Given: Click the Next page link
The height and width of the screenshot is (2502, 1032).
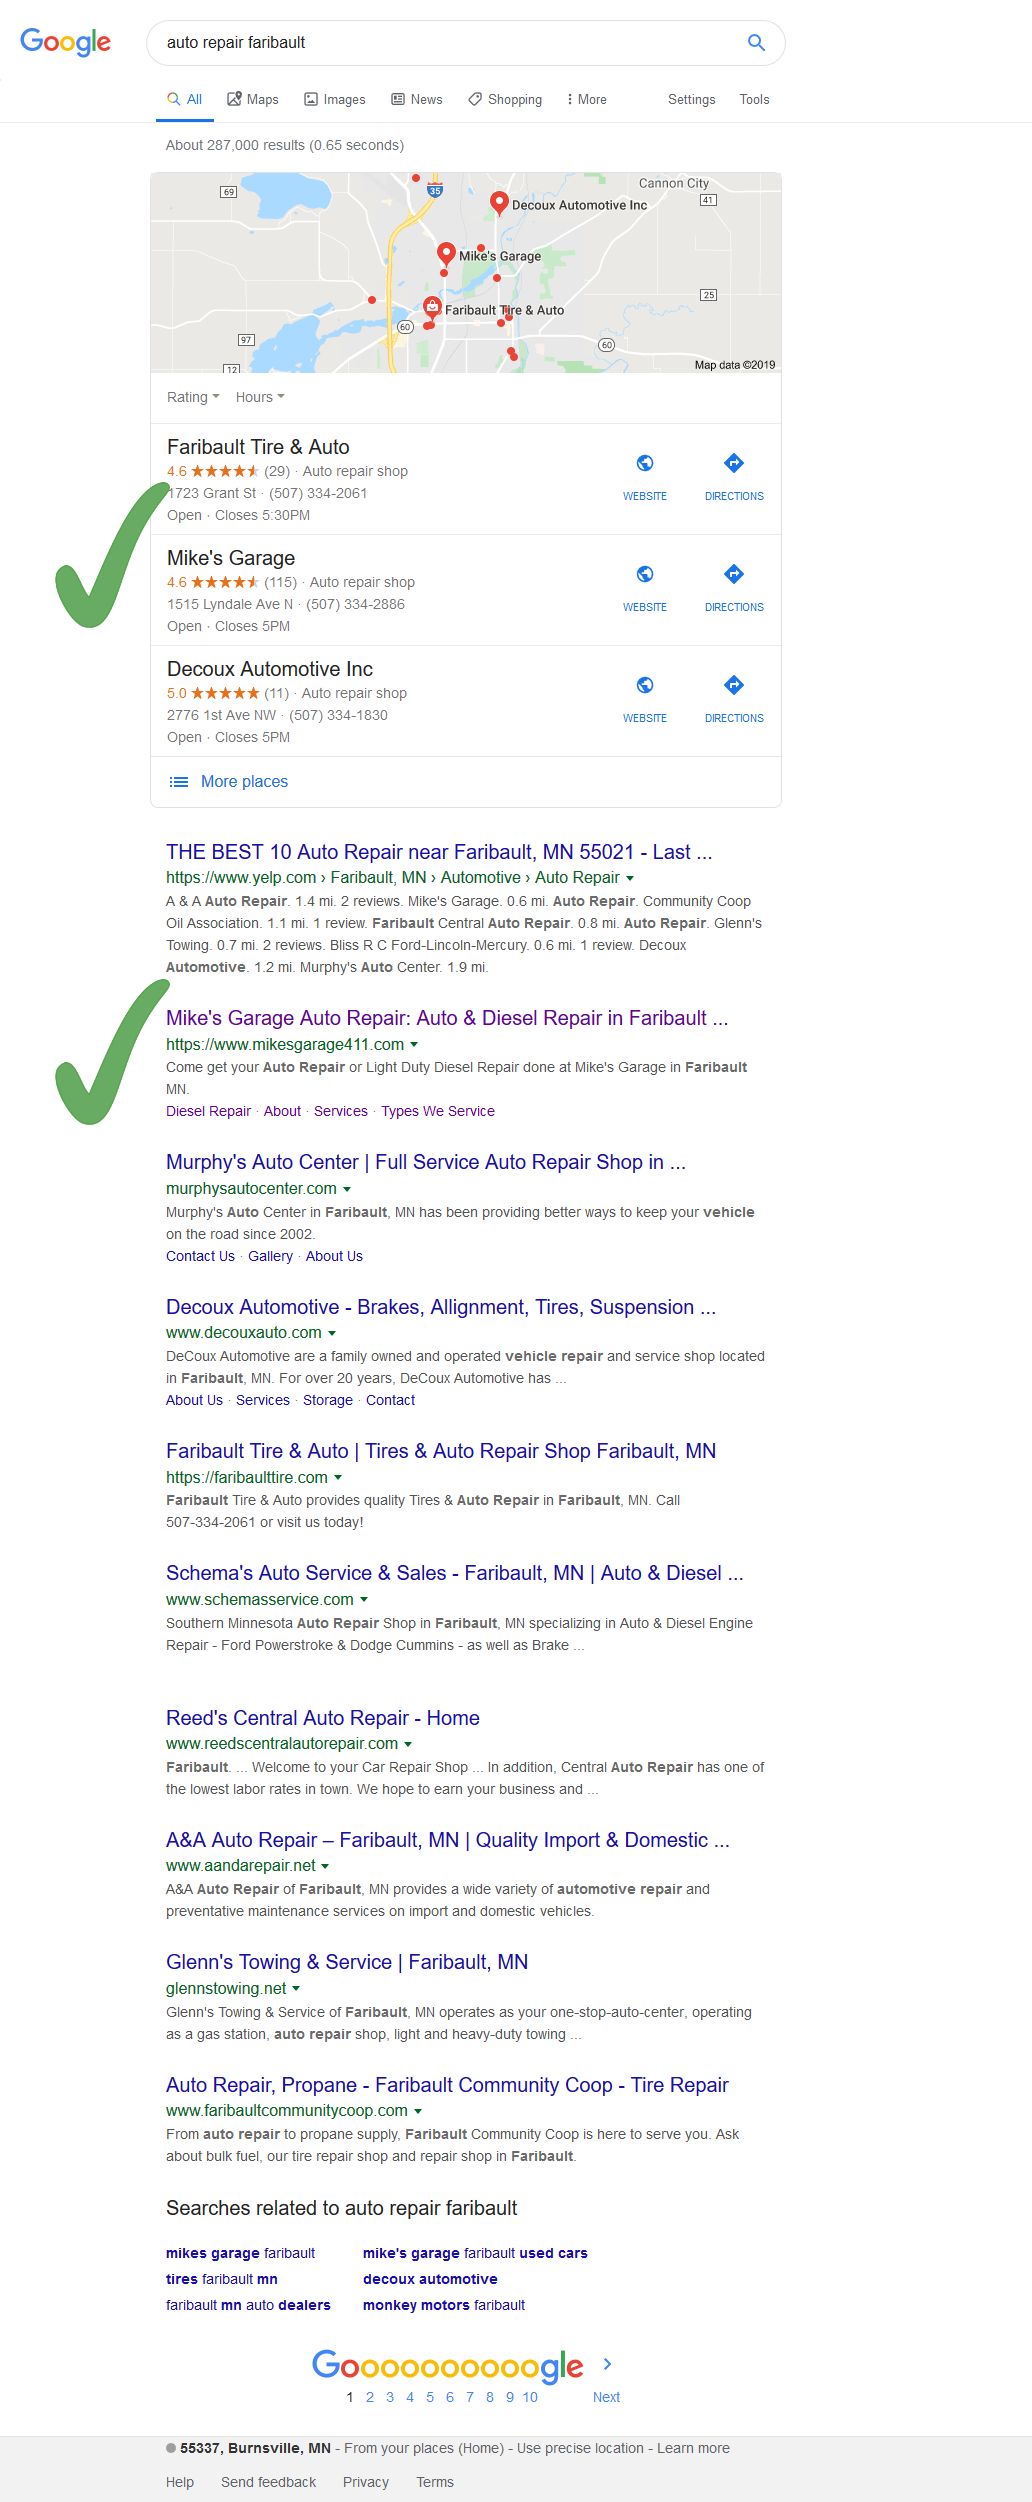Looking at the screenshot, I should pyautogui.click(x=606, y=2397).
